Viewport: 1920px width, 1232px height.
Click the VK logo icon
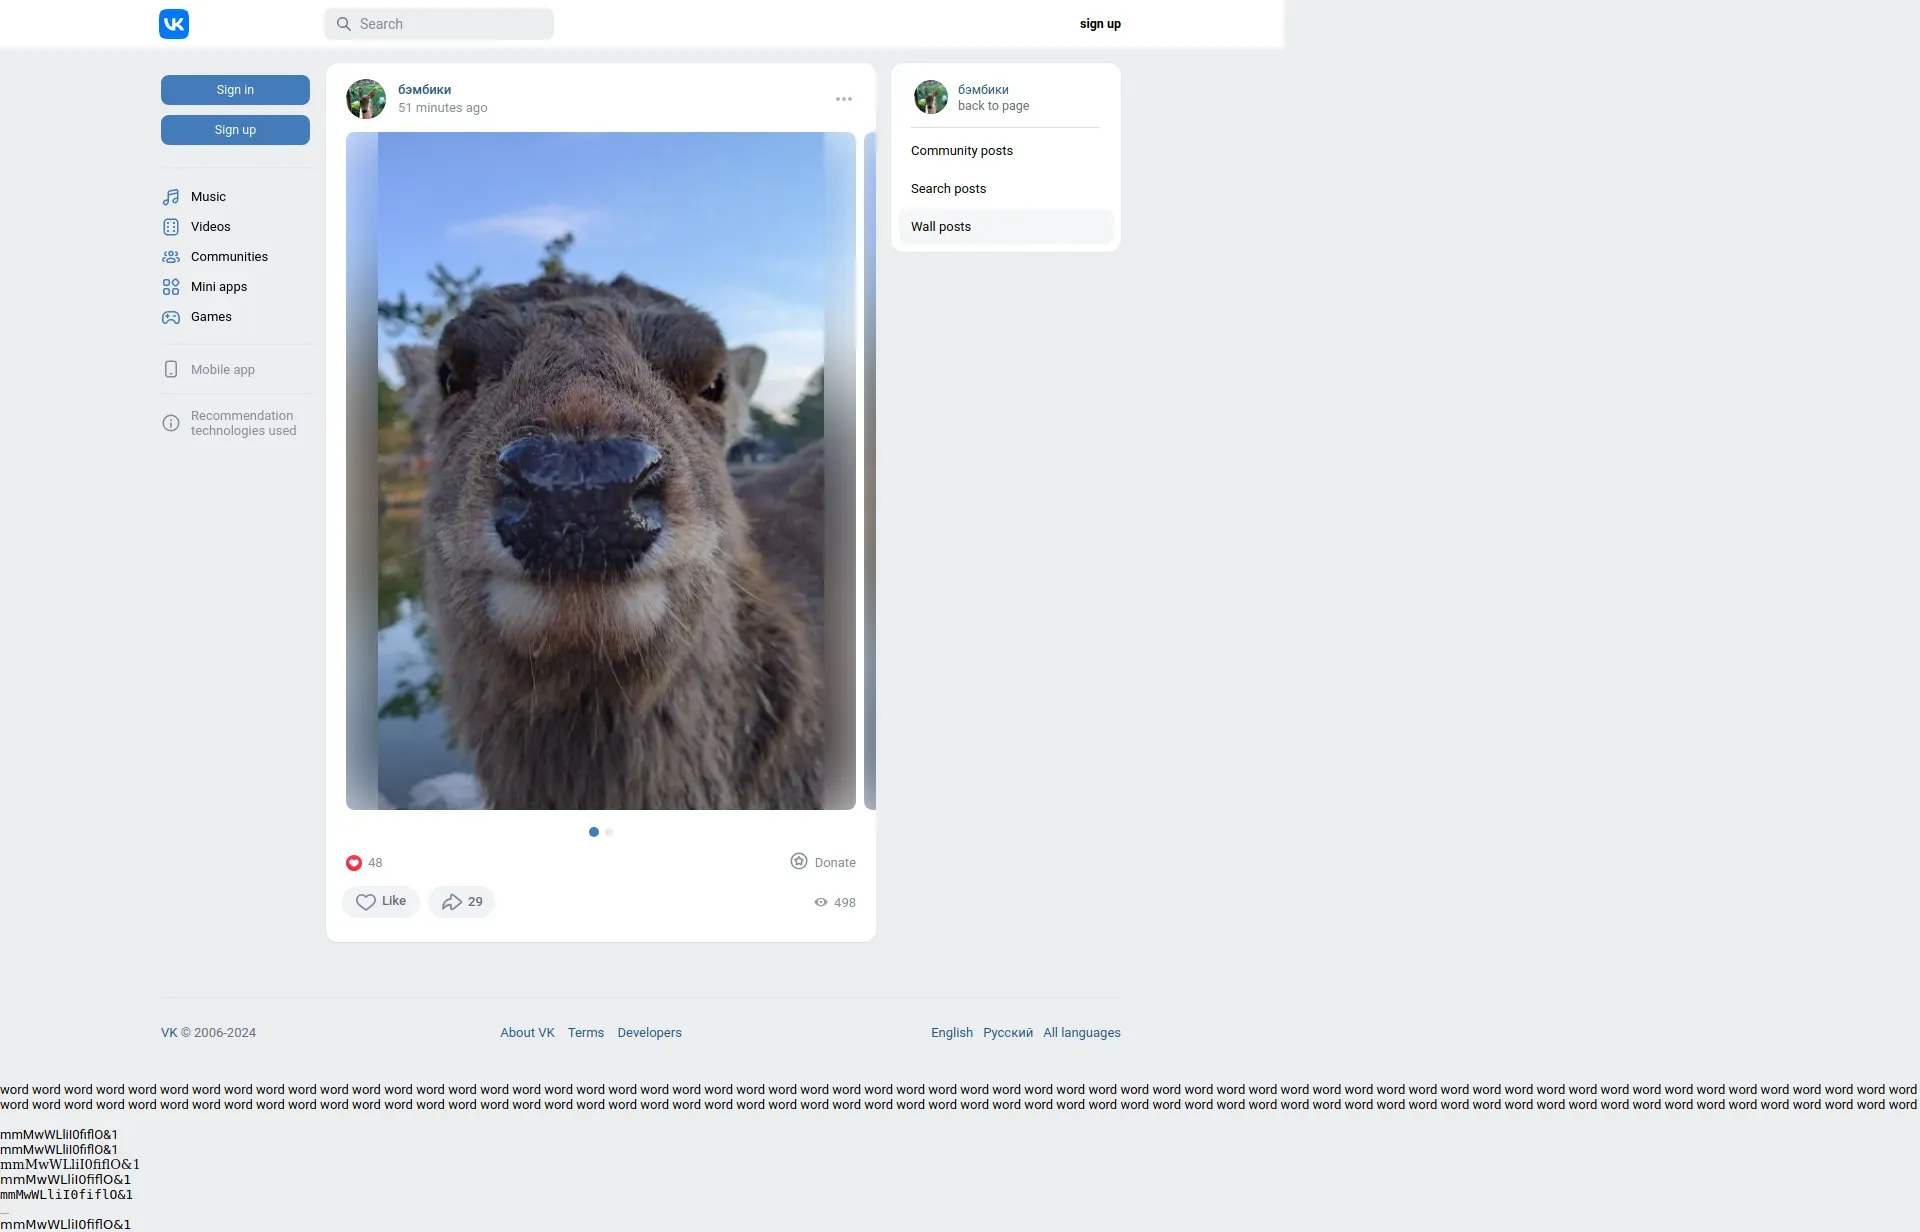tap(174, 24)
